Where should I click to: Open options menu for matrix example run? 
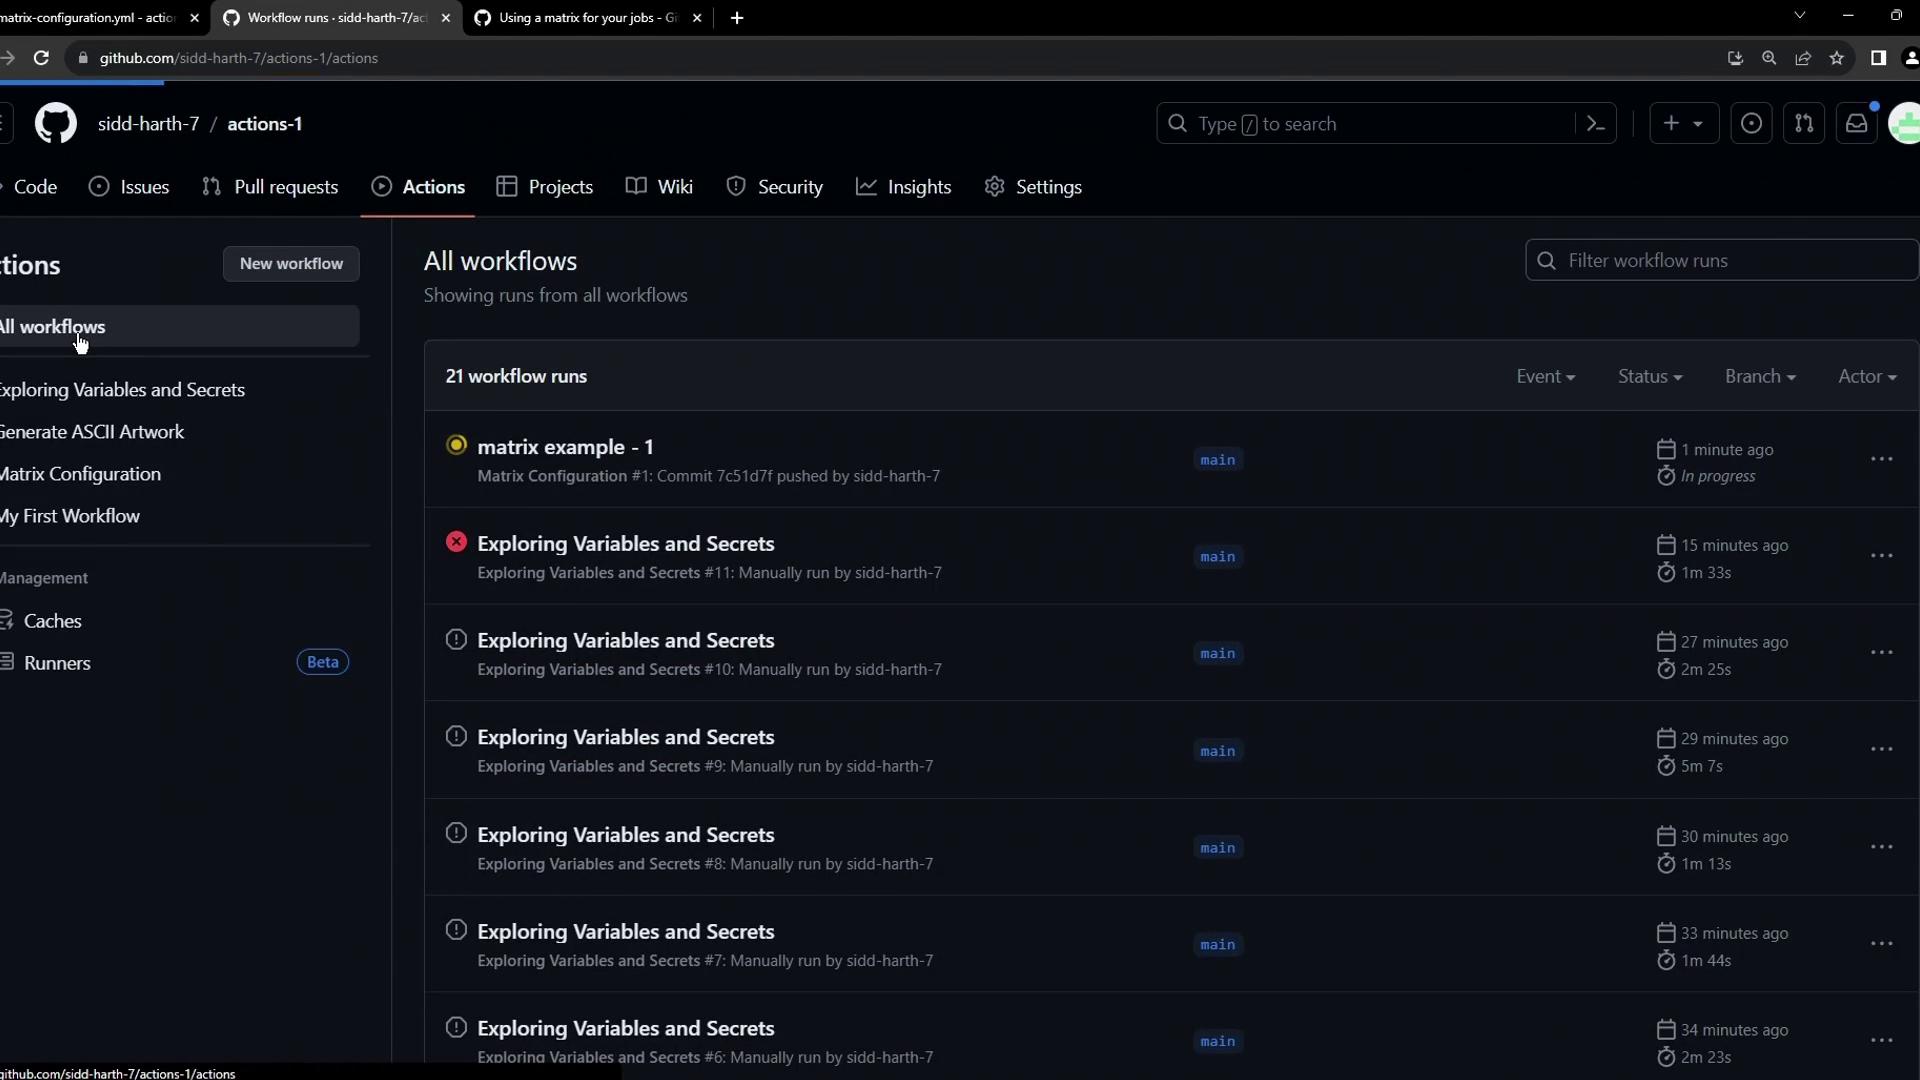point(1881,459)
